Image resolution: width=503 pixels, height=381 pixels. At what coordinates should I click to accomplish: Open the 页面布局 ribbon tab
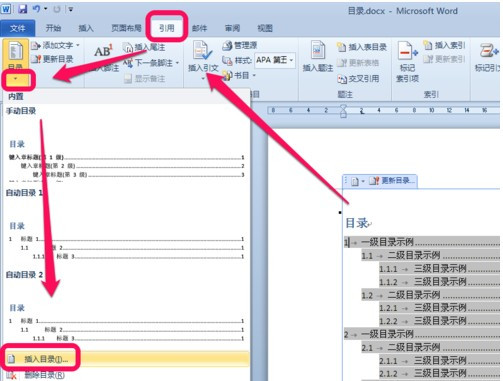tap(126, 28)
